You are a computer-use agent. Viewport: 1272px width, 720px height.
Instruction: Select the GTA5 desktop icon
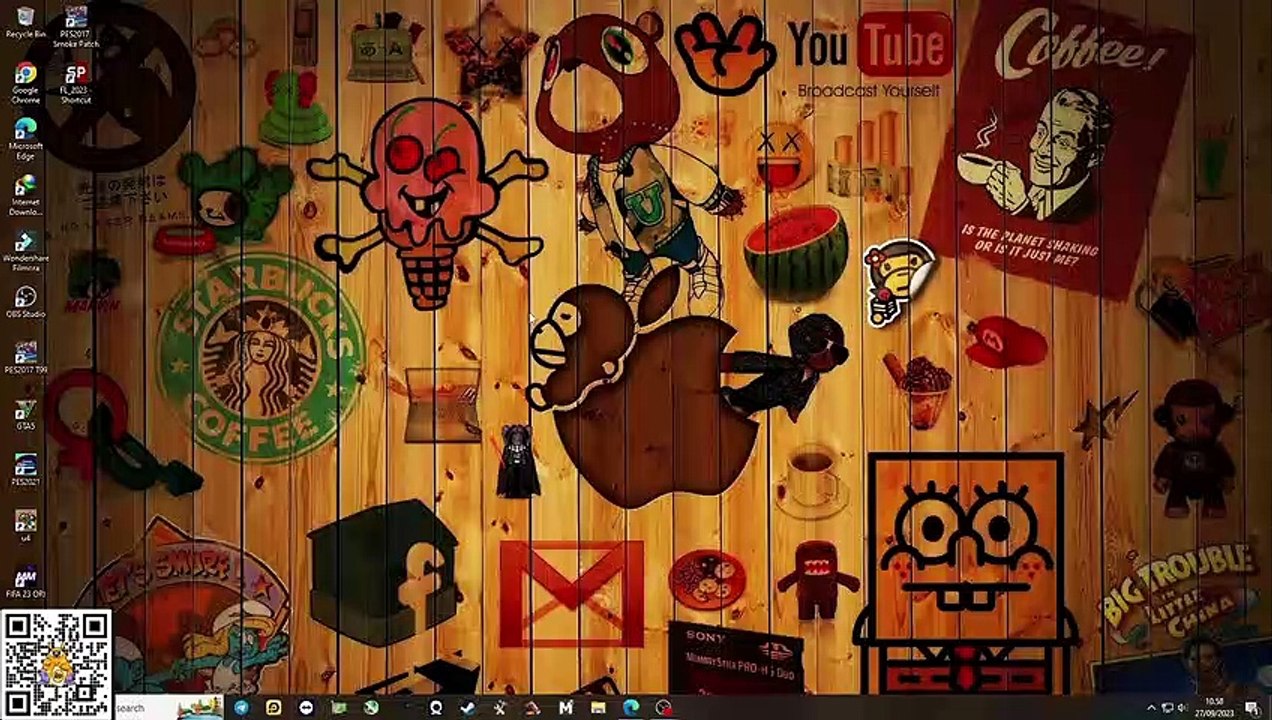point(25,414)
